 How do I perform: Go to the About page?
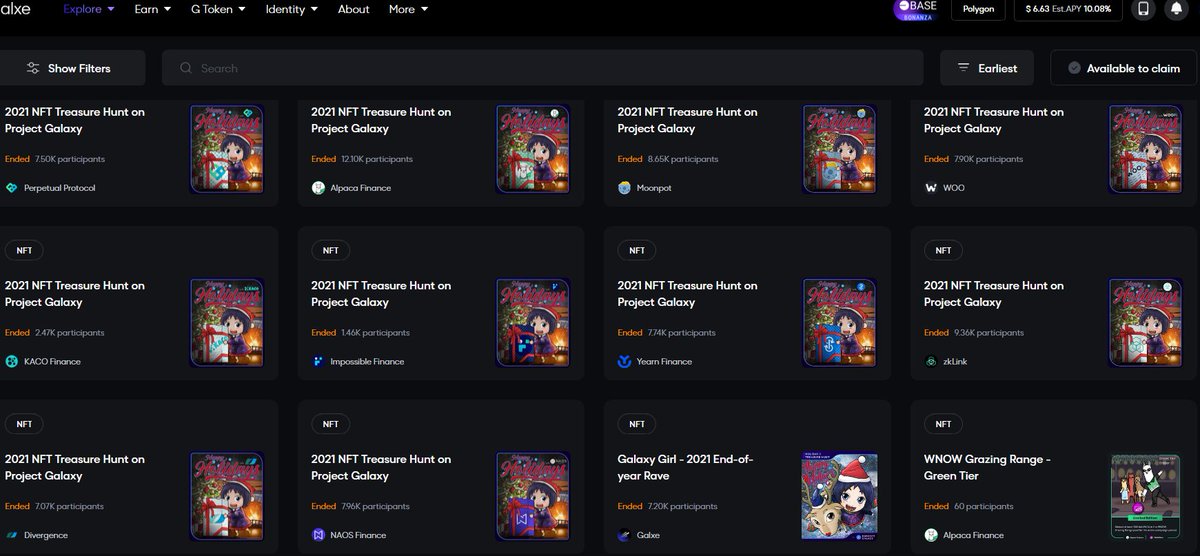pos(353,9)
